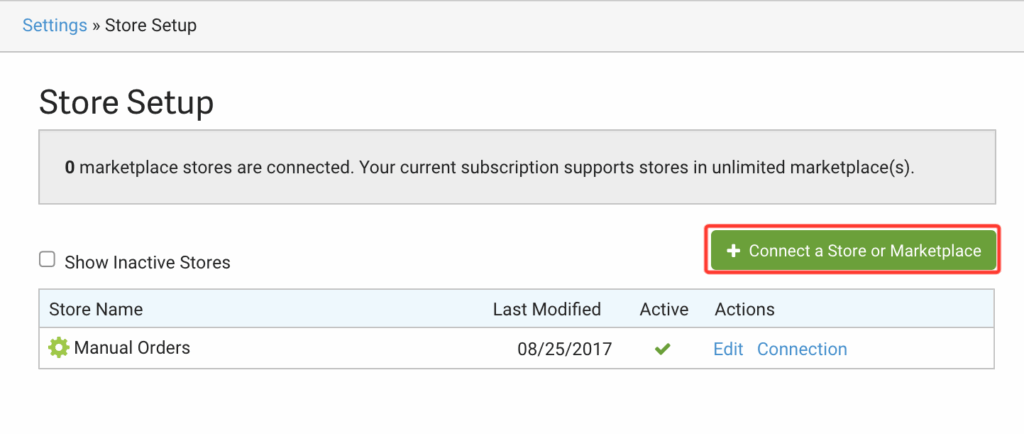Viewport: 1024px width, 434px height.
Task: Sort by Last Modified column header
Action: (547, 309)
